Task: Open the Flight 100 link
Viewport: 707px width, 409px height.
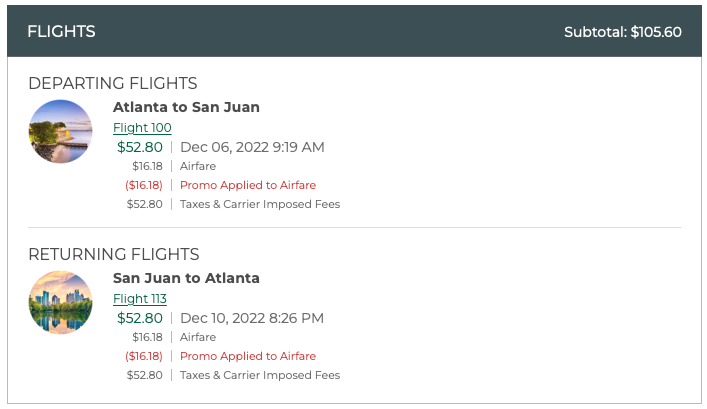Action: point(142,128)
